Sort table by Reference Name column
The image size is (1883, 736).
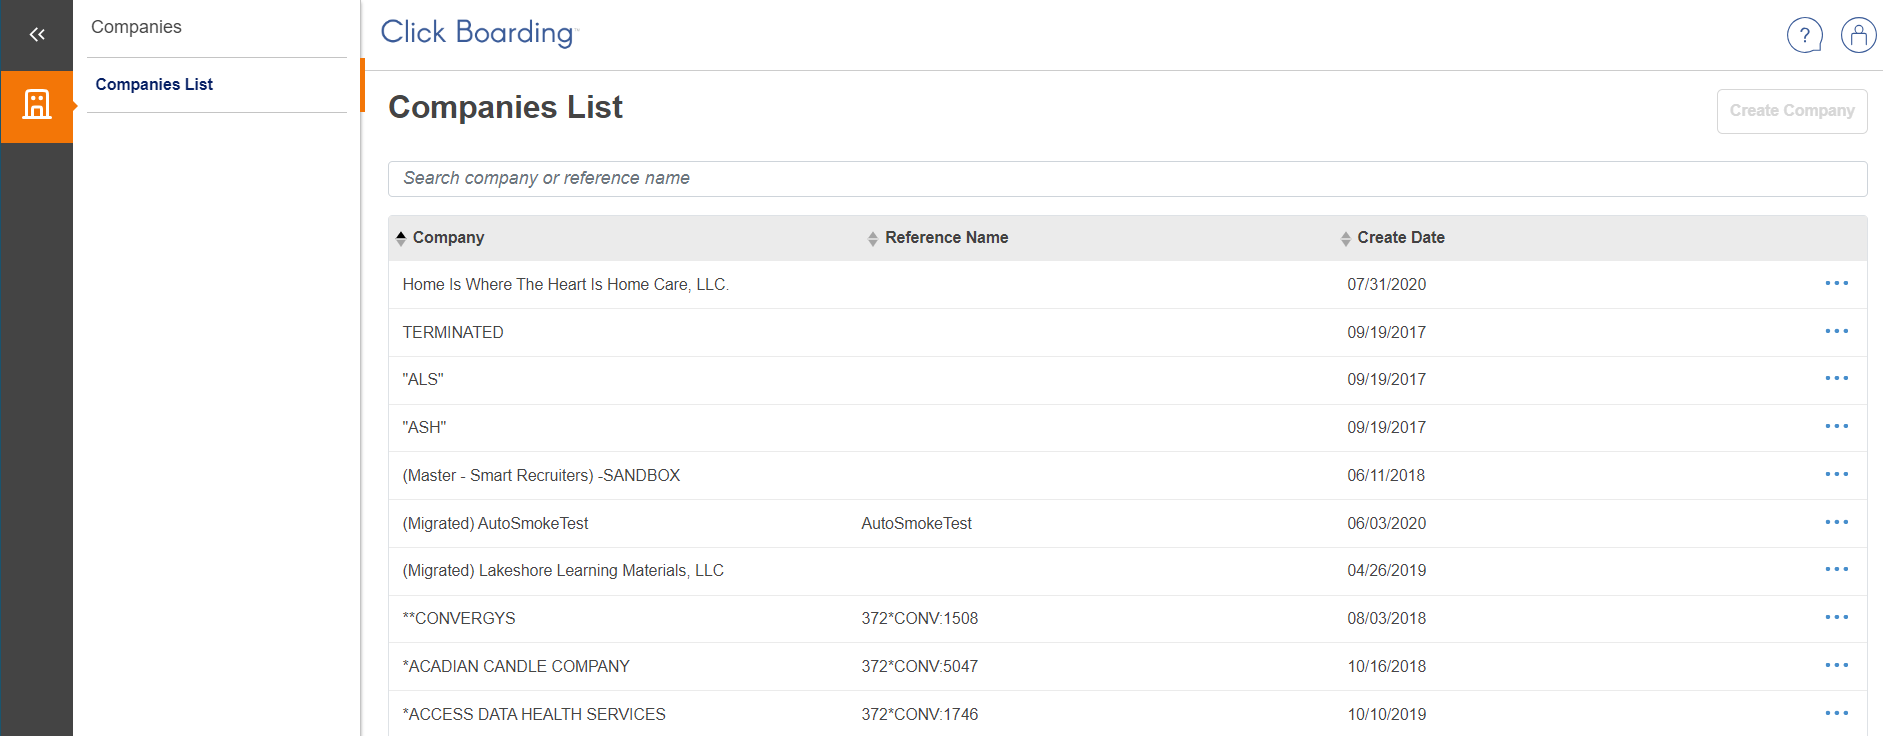945,238
